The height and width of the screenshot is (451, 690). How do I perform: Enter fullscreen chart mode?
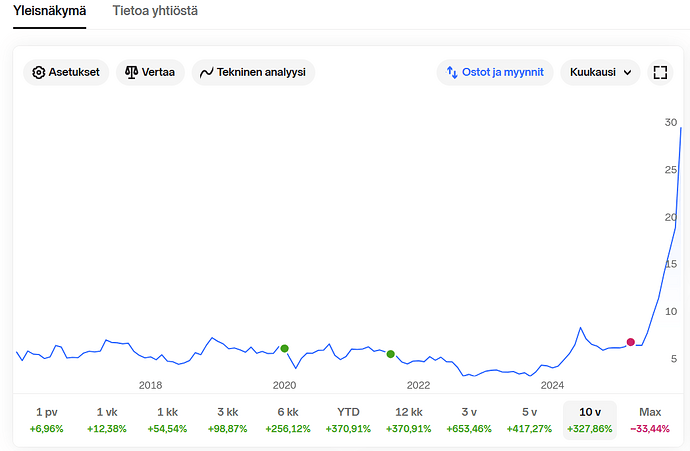coord(659,72)
